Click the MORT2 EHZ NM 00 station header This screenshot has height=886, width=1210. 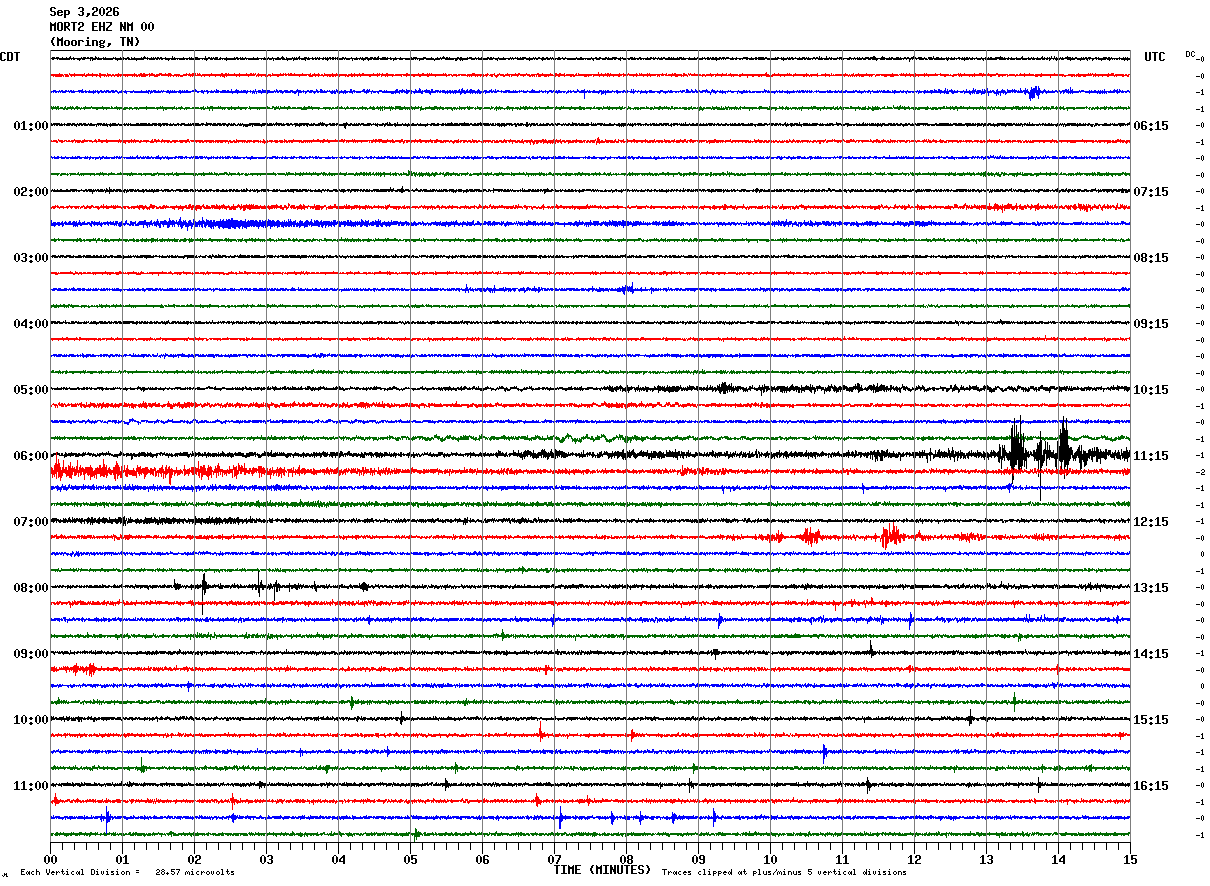[102, 27]
